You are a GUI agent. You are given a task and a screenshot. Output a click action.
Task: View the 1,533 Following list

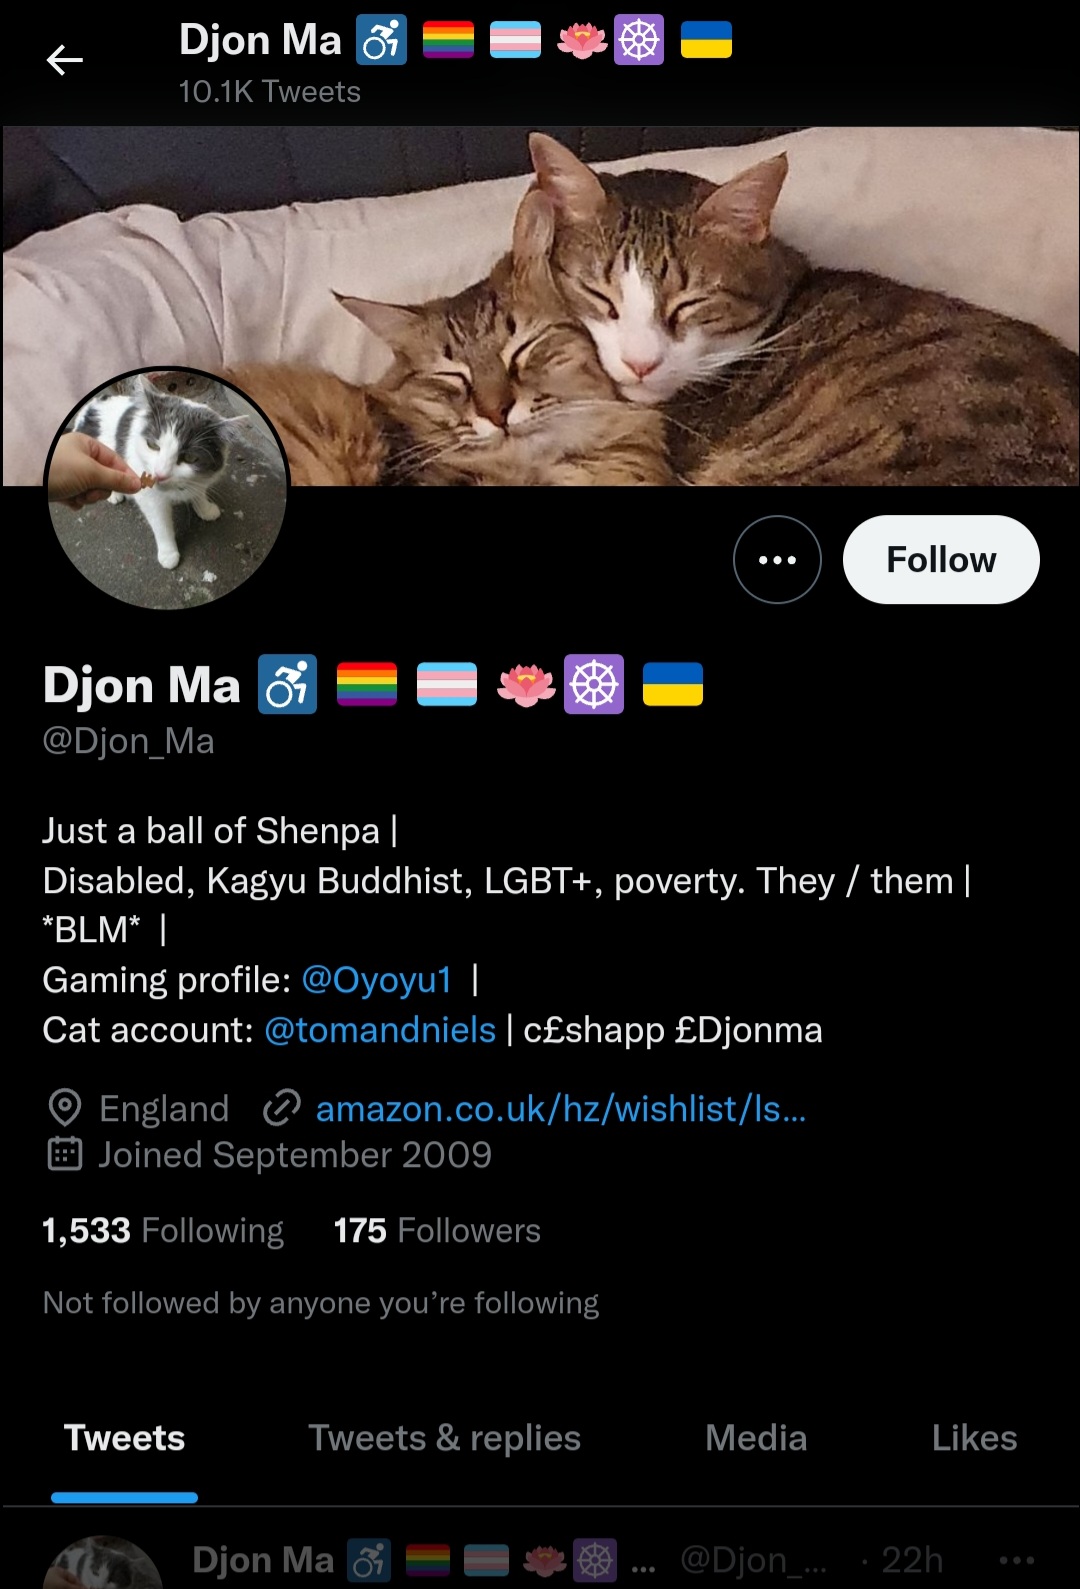point(163,1231)
